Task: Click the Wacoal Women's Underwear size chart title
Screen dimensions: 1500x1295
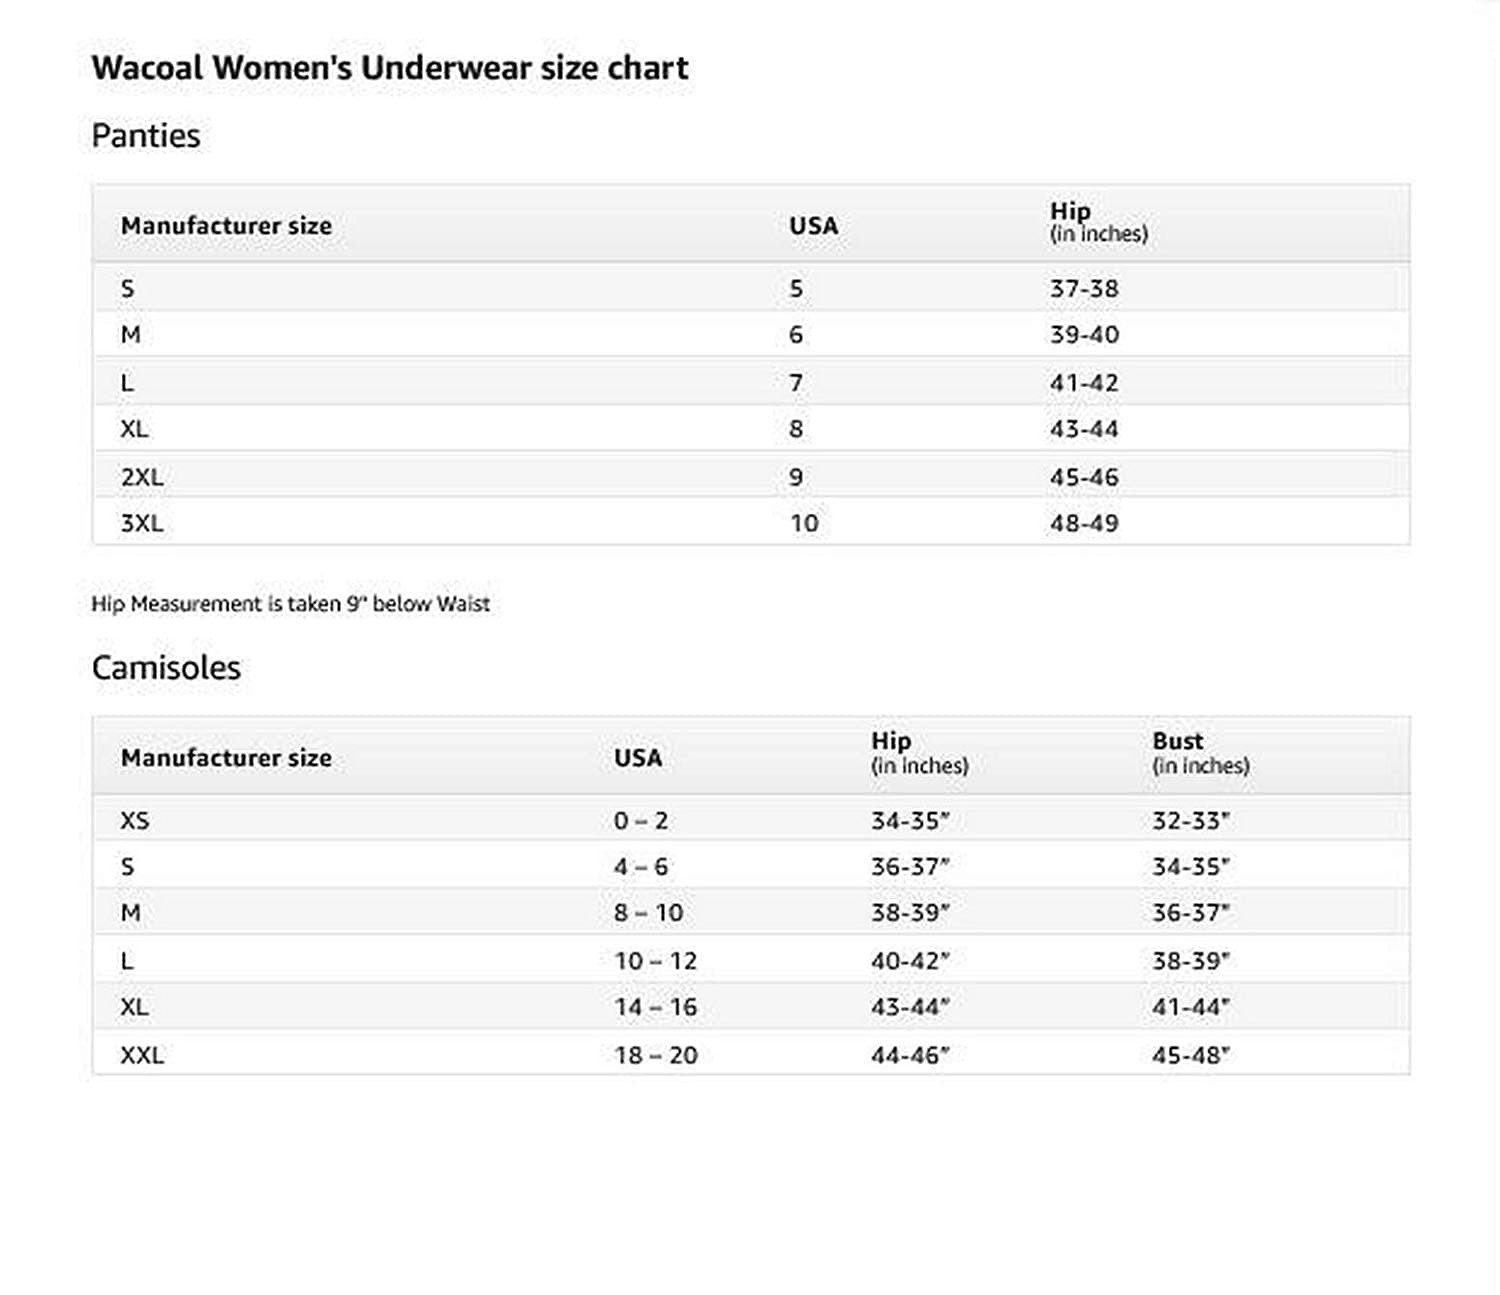Action: (390, 68)
